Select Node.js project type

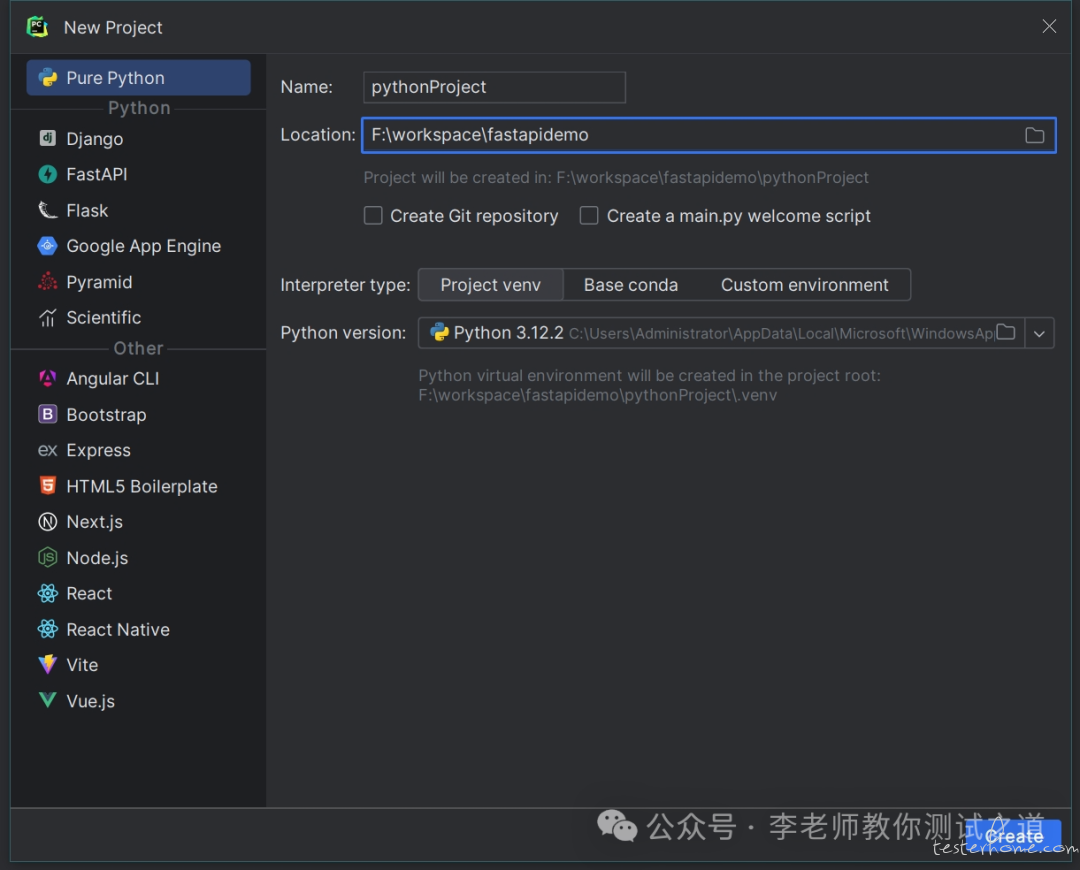point(138,557)
